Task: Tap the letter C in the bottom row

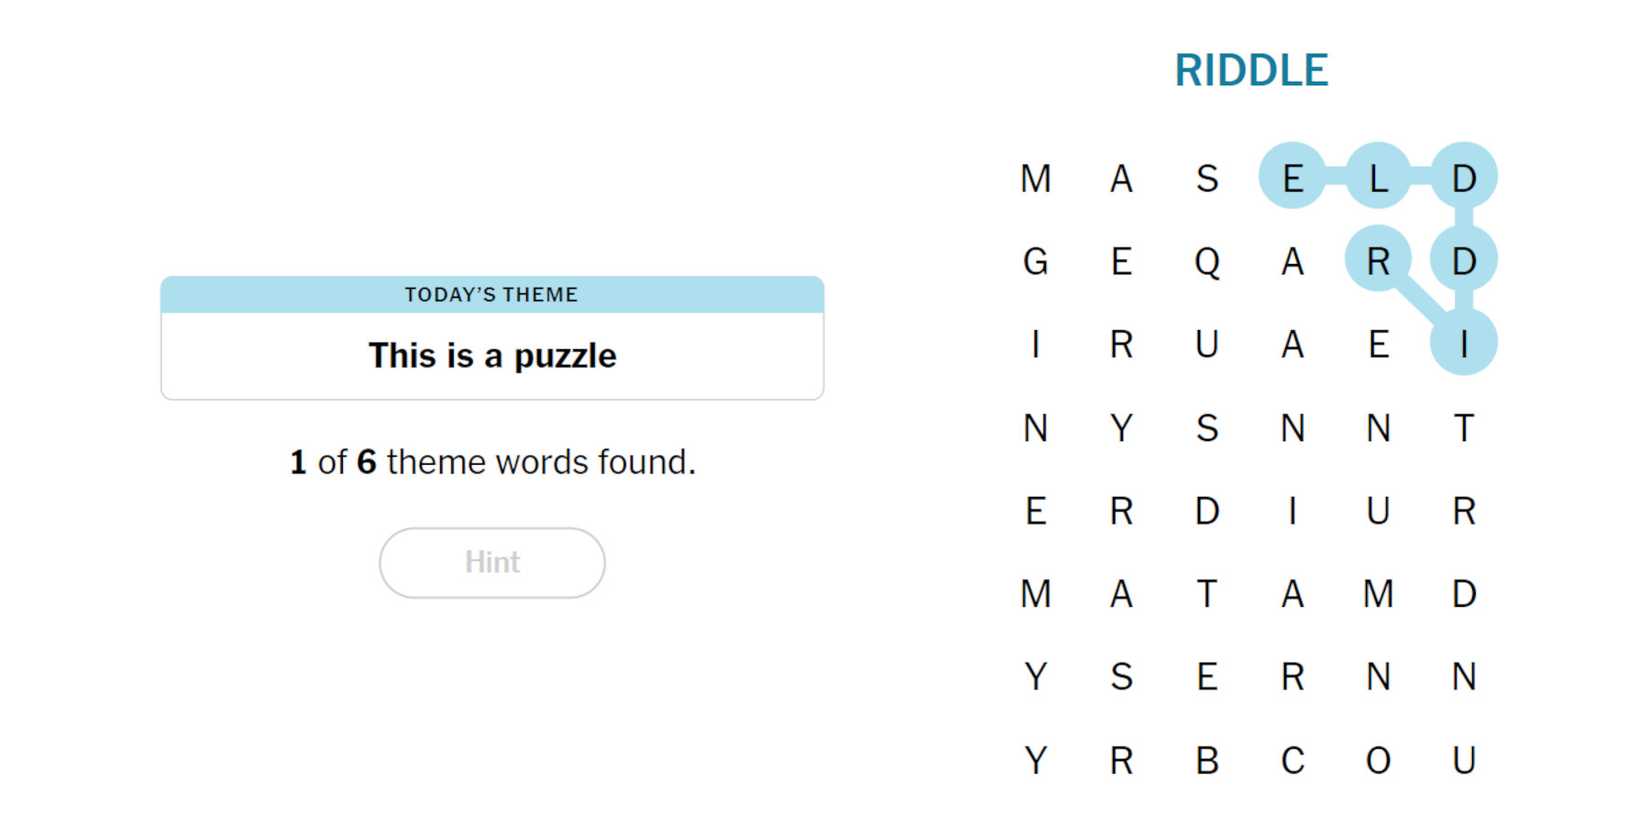Action: [x=1293, y=761]
